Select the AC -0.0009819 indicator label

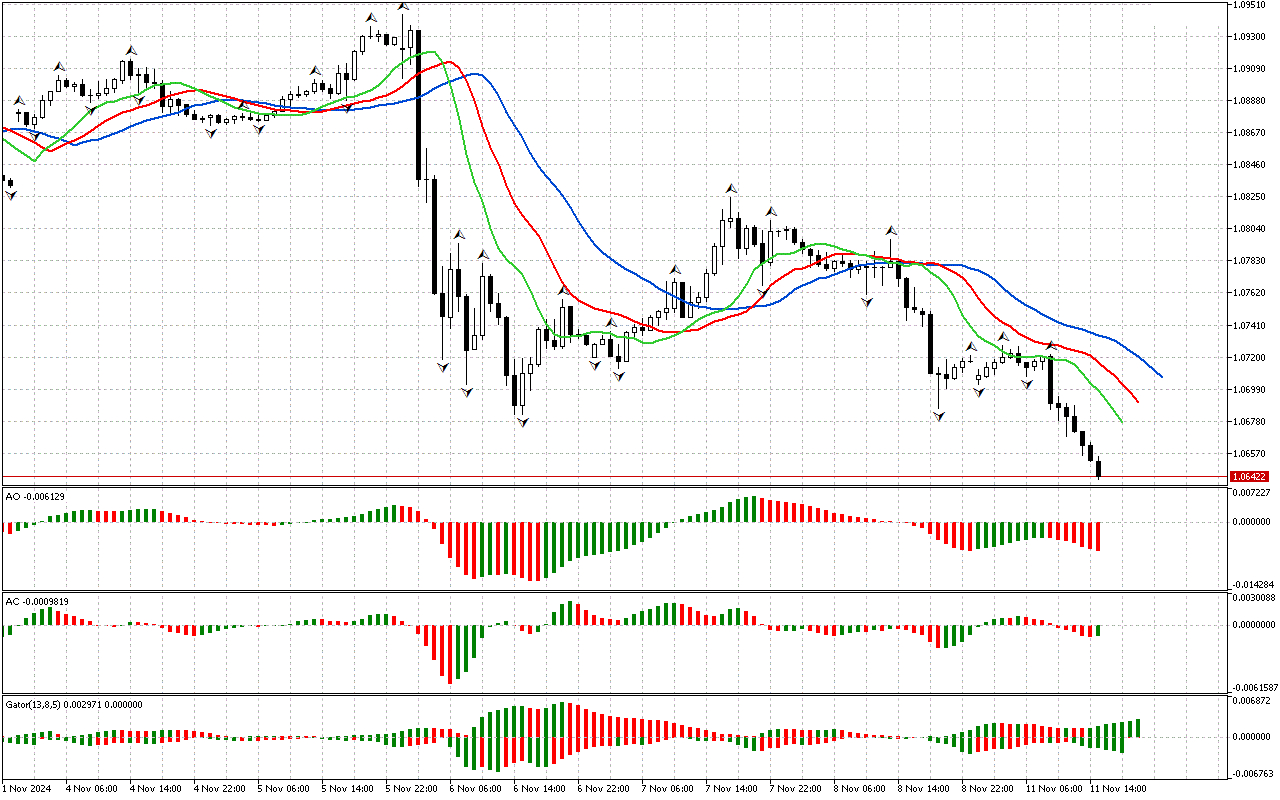[35, 602]
